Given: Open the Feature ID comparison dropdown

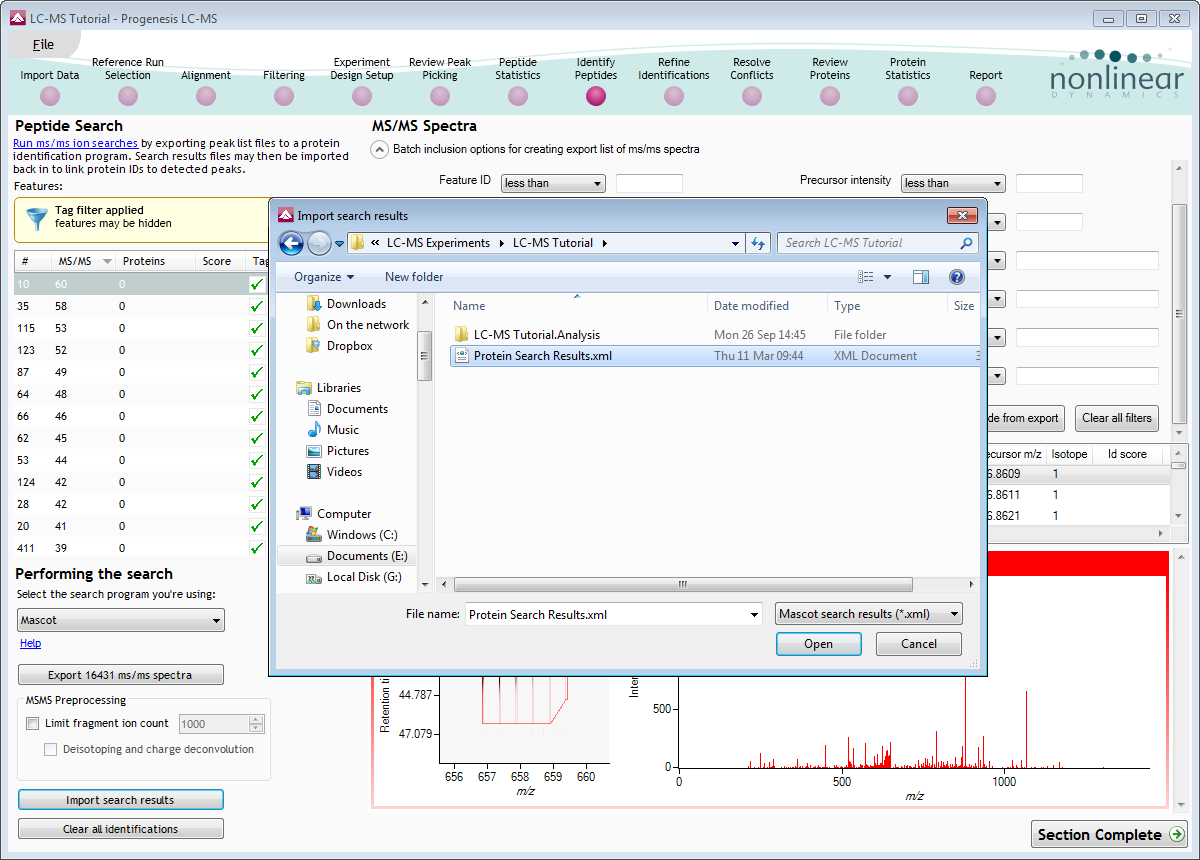Looking at the screenshot, I should coord(553,183).
